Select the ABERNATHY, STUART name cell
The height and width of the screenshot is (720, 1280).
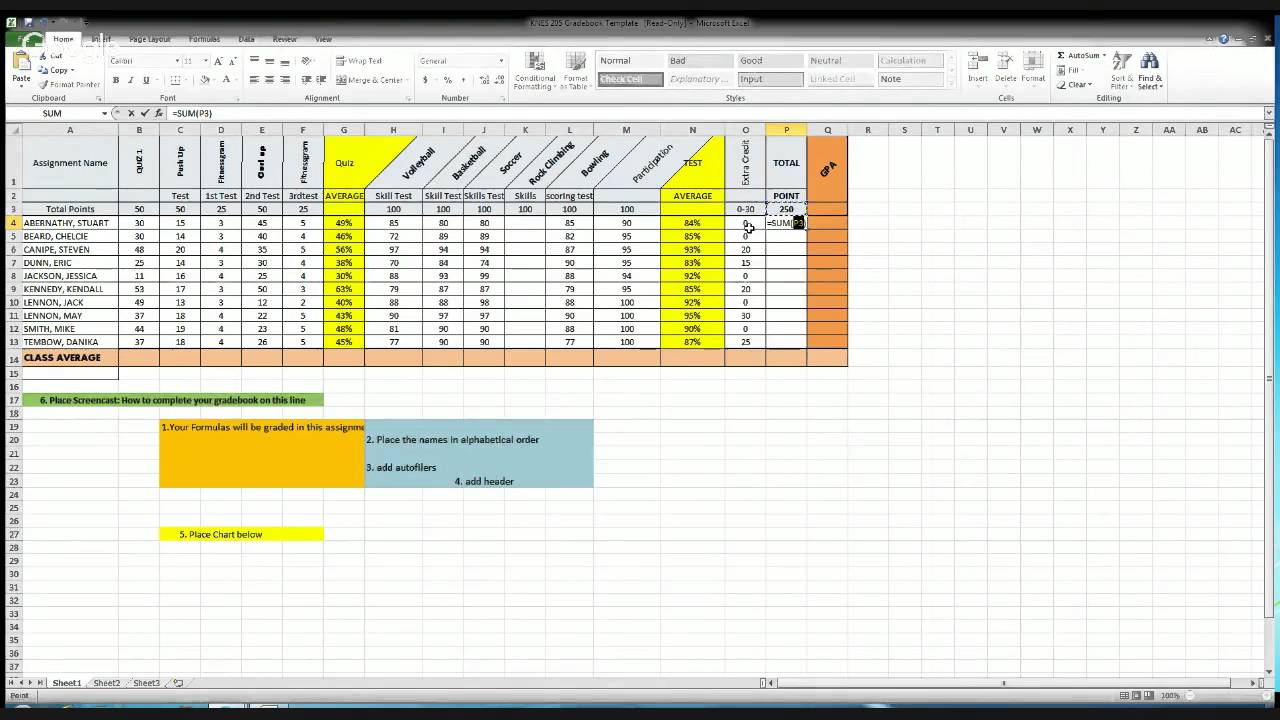click(x=69, y=223)
